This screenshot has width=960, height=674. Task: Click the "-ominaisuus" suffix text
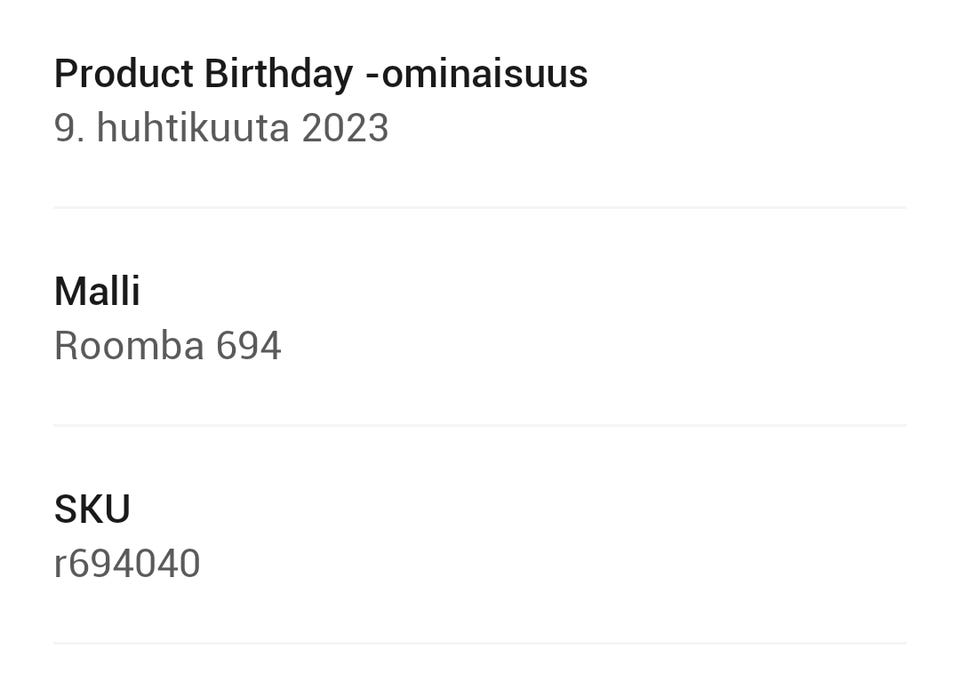[476, 74]
